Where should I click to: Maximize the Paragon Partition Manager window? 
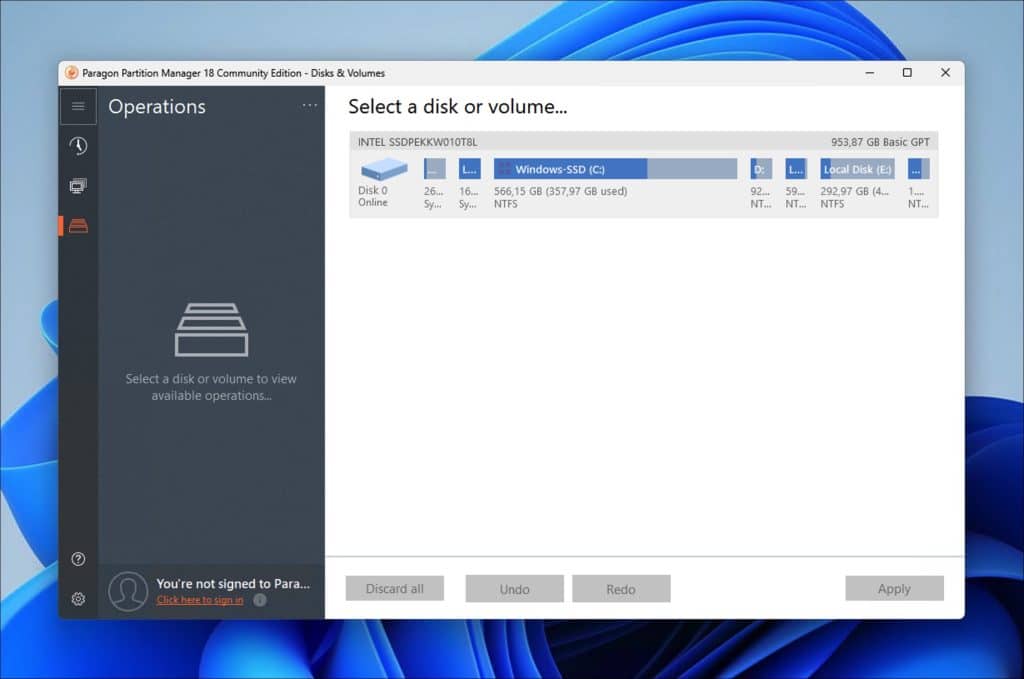tap(907, 72)
